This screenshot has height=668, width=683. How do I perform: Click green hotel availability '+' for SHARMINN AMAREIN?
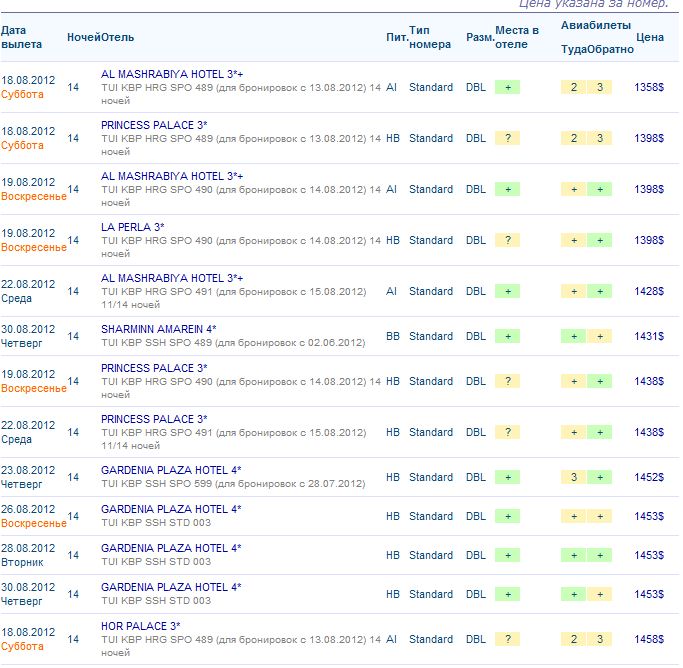pos(507,336)
